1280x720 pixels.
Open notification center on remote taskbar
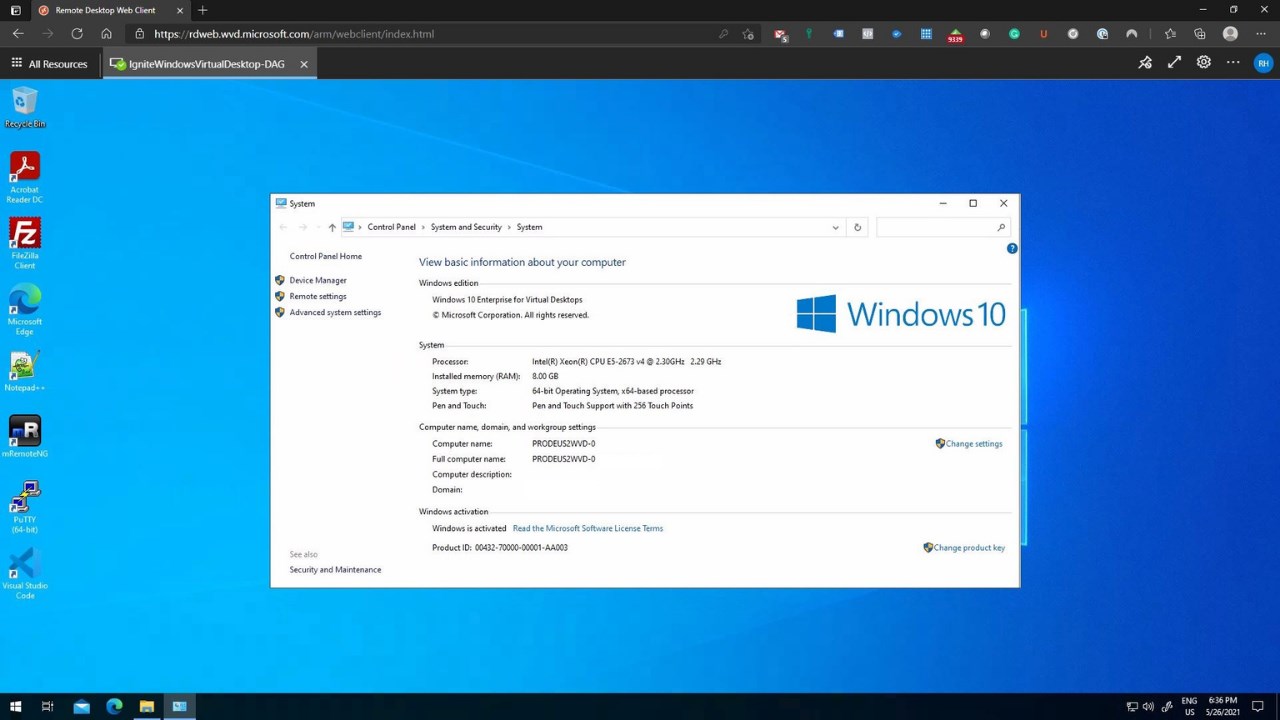pyautogui.click(x=1259, y=707)
